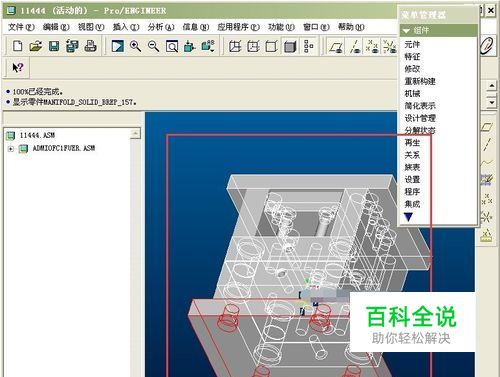Toggle the model tree display icon

pyautogui.click(x=309, y=46)
